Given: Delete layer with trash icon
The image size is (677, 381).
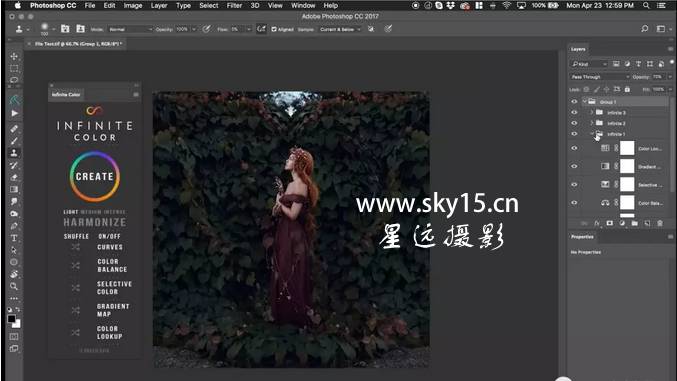Looking at the screenshot, I should [x=660, y=223].
